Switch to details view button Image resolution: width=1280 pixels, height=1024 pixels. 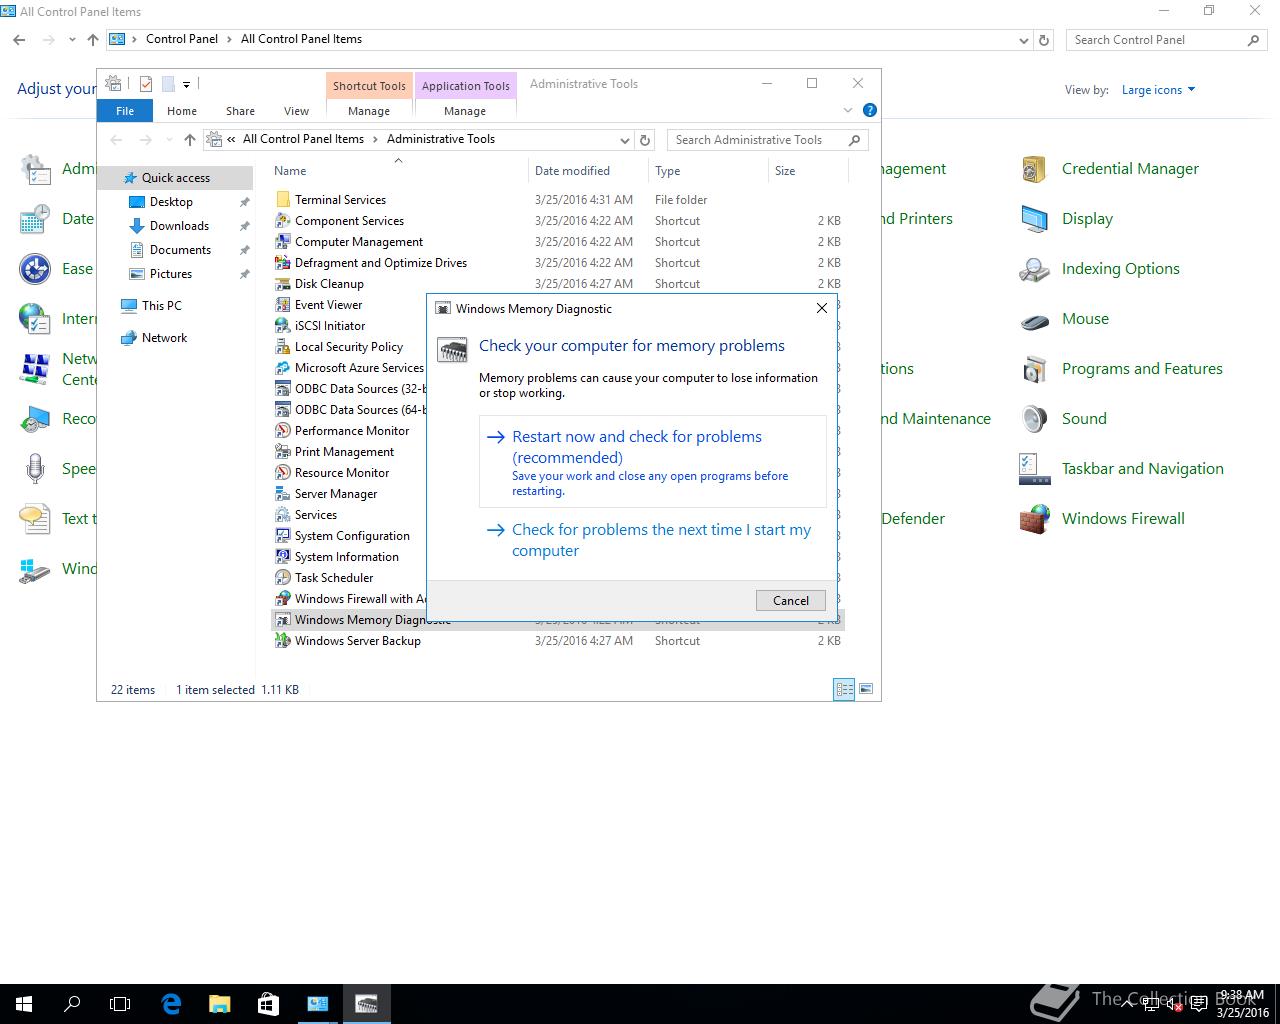click(844, 689)
